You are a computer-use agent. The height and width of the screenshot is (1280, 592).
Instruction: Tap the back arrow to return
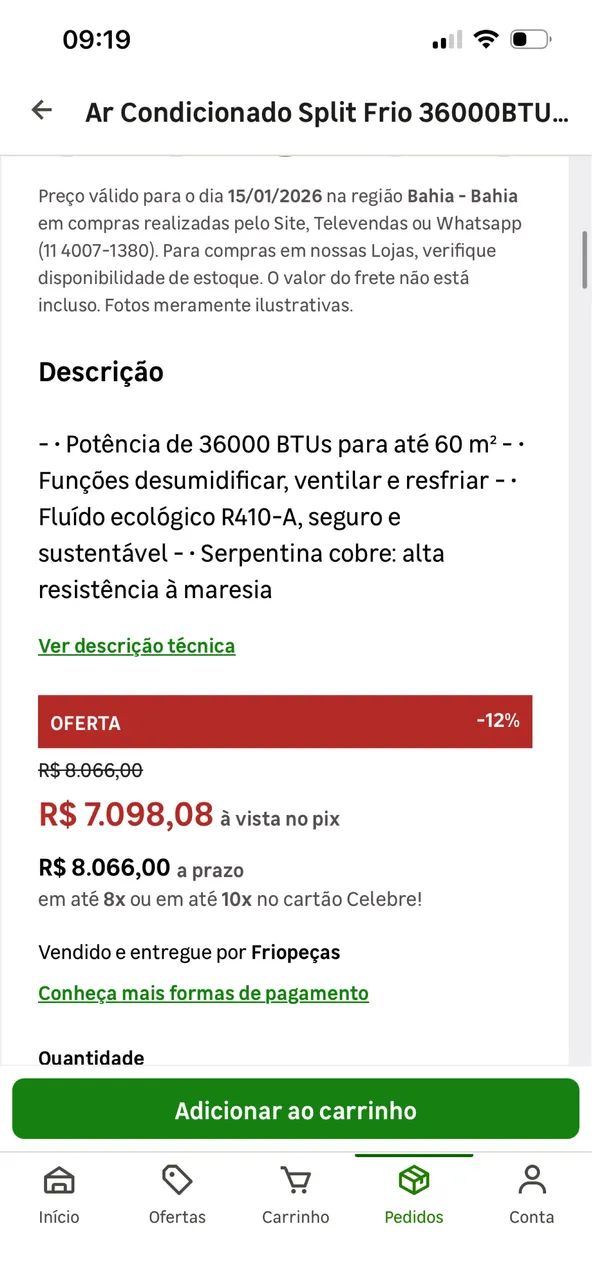tap(41, 111)
